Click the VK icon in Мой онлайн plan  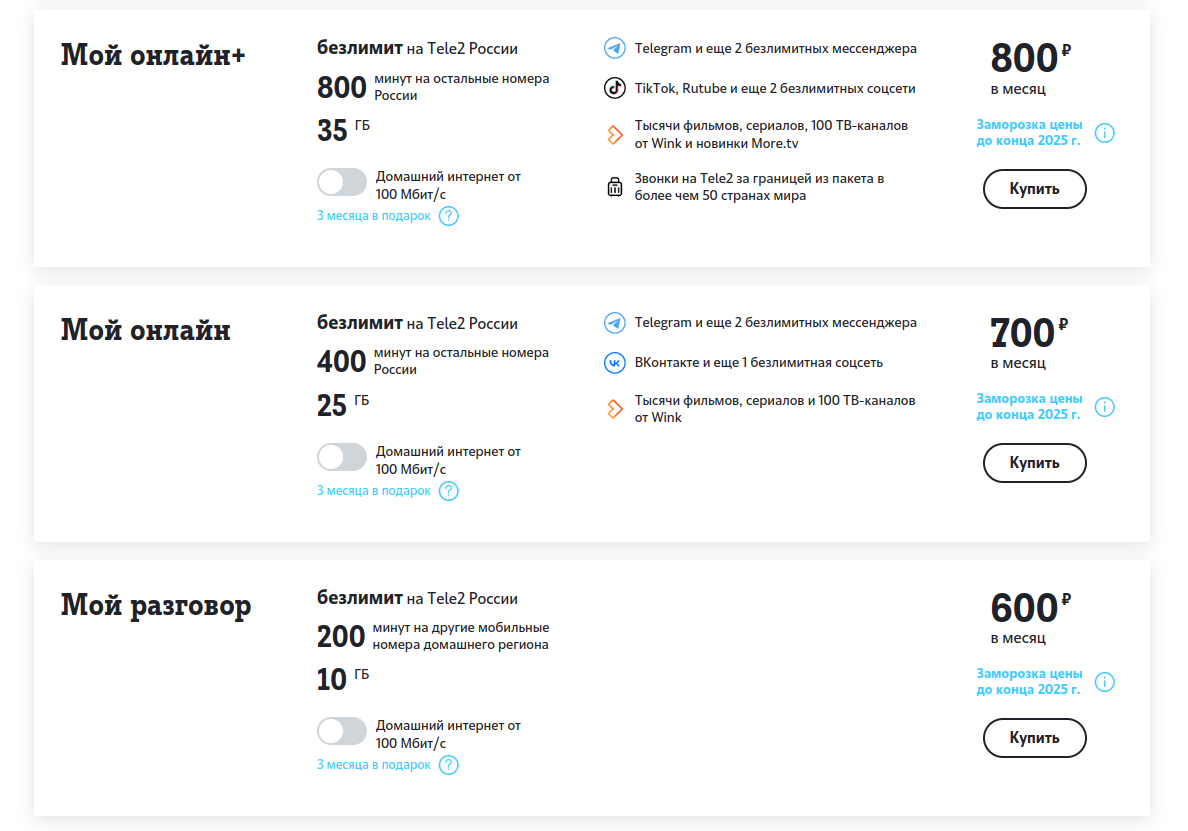coord(614,363)
